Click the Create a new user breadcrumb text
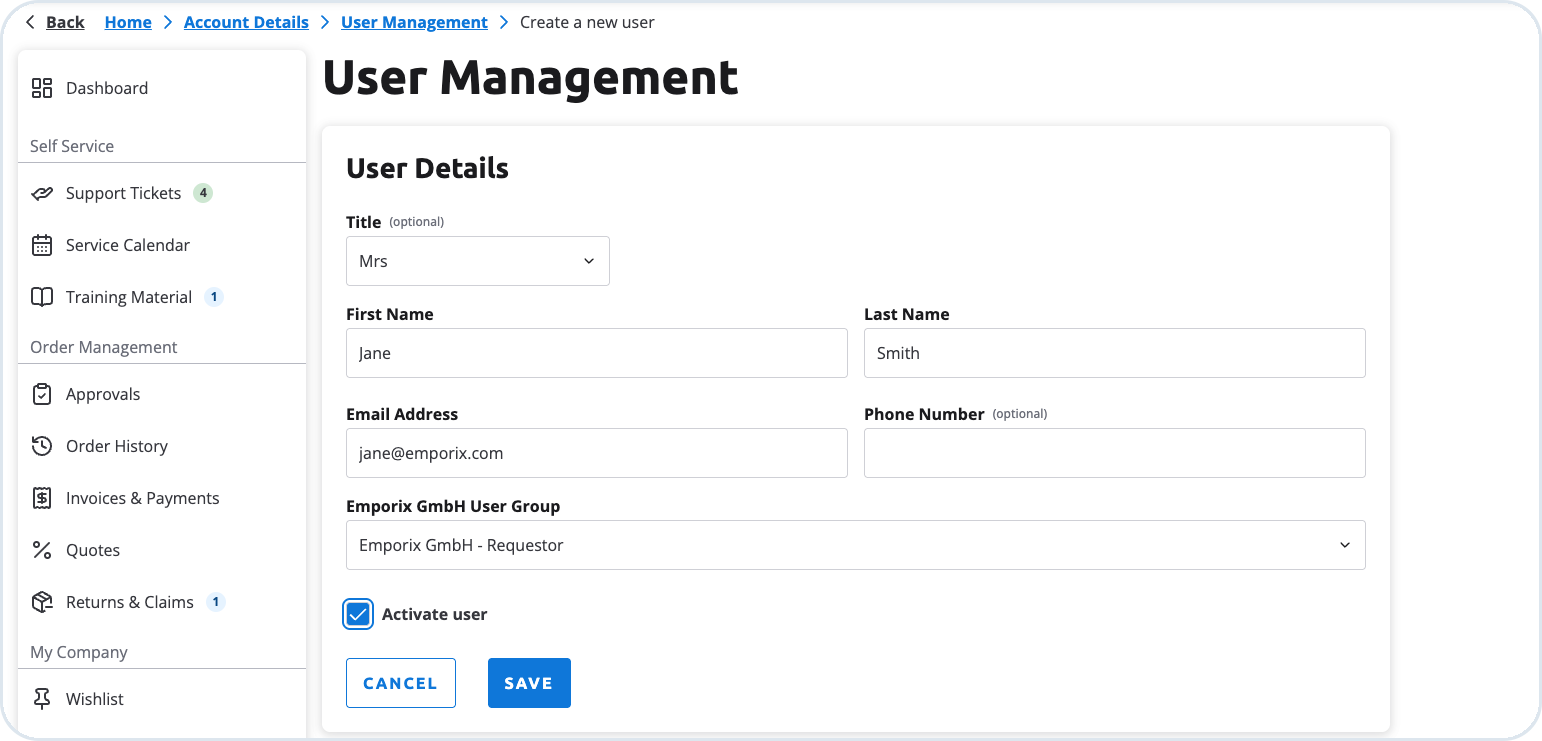The width and height of the screenshot is (1542, 741). click(587, 22)
